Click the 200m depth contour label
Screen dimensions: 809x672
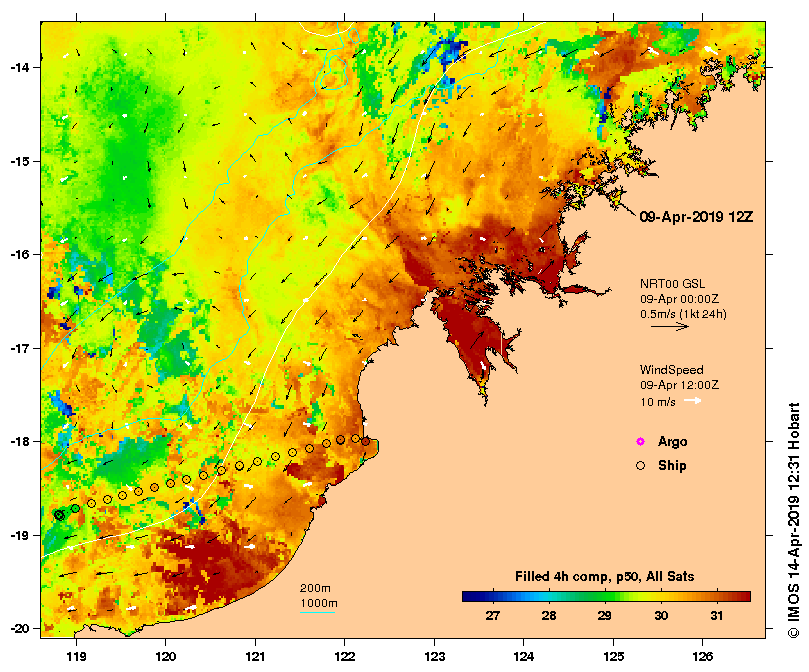click(315, 588)
